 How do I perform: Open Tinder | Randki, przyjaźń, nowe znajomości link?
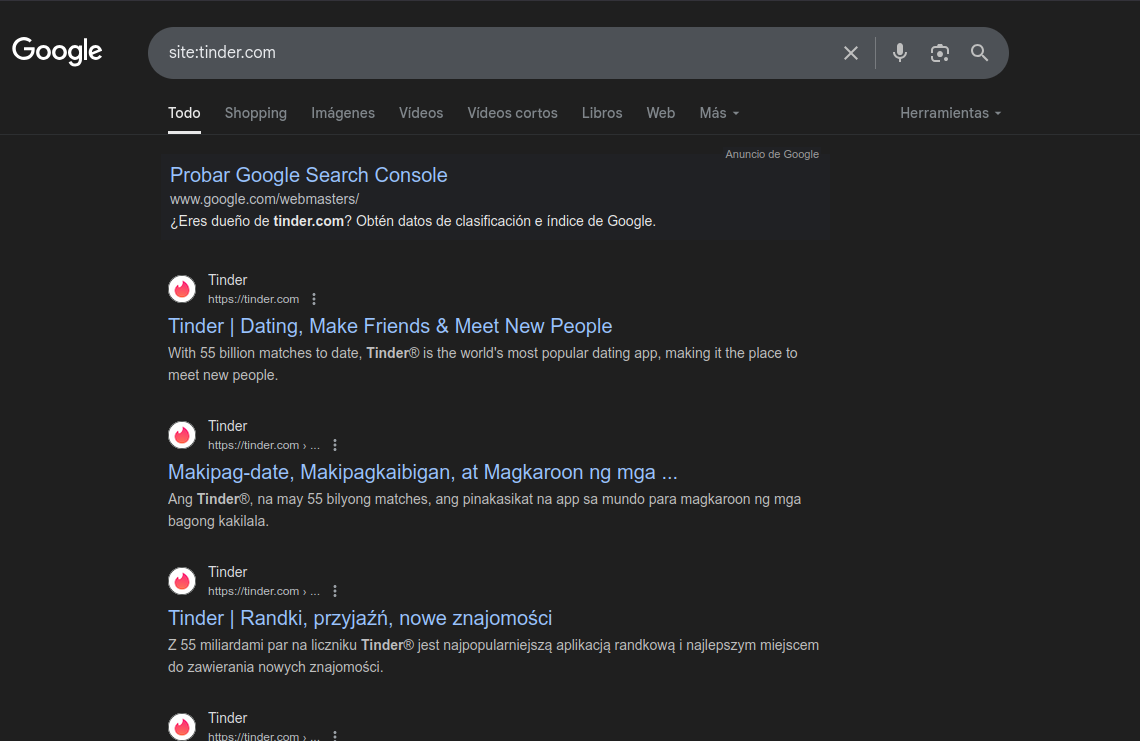tap(360, 618)
